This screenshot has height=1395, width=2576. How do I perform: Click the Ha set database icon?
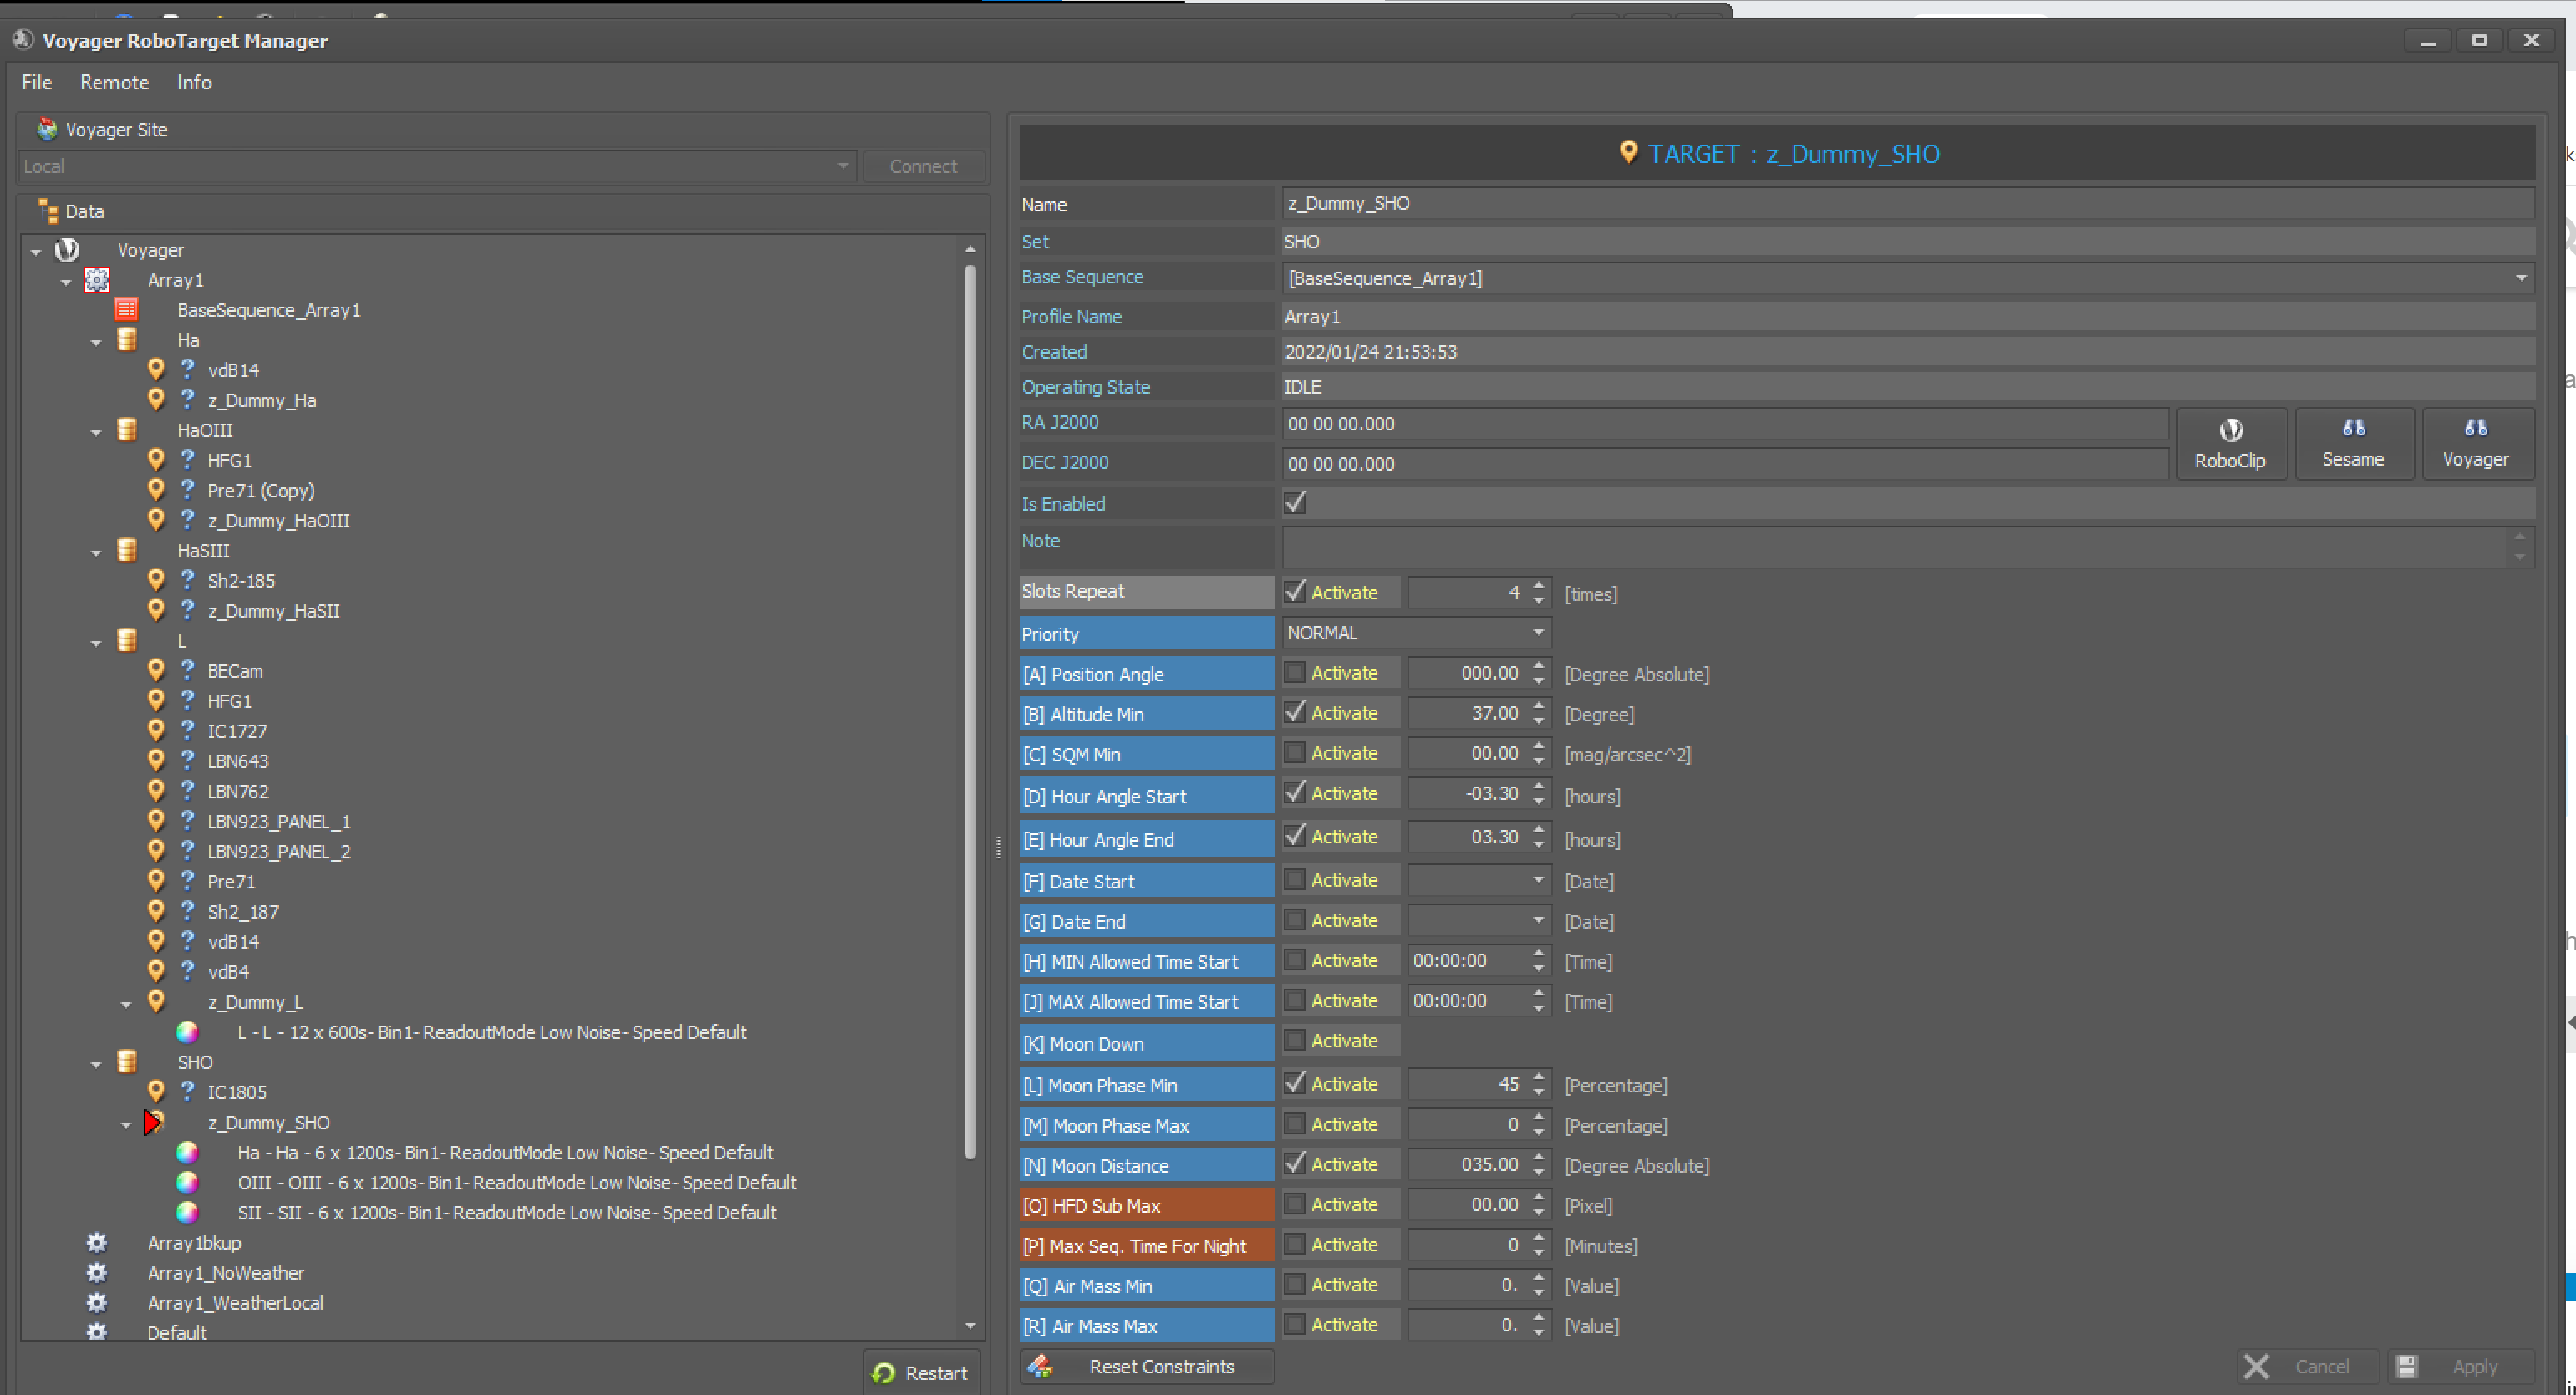tap(127, 340)
